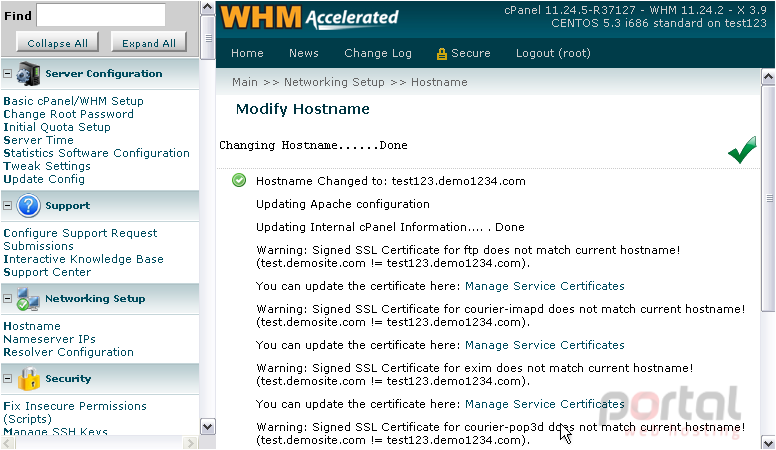Click the Networking Setup heading text
The height and width of the screenshot is (450, 776).
coord(95,299)
